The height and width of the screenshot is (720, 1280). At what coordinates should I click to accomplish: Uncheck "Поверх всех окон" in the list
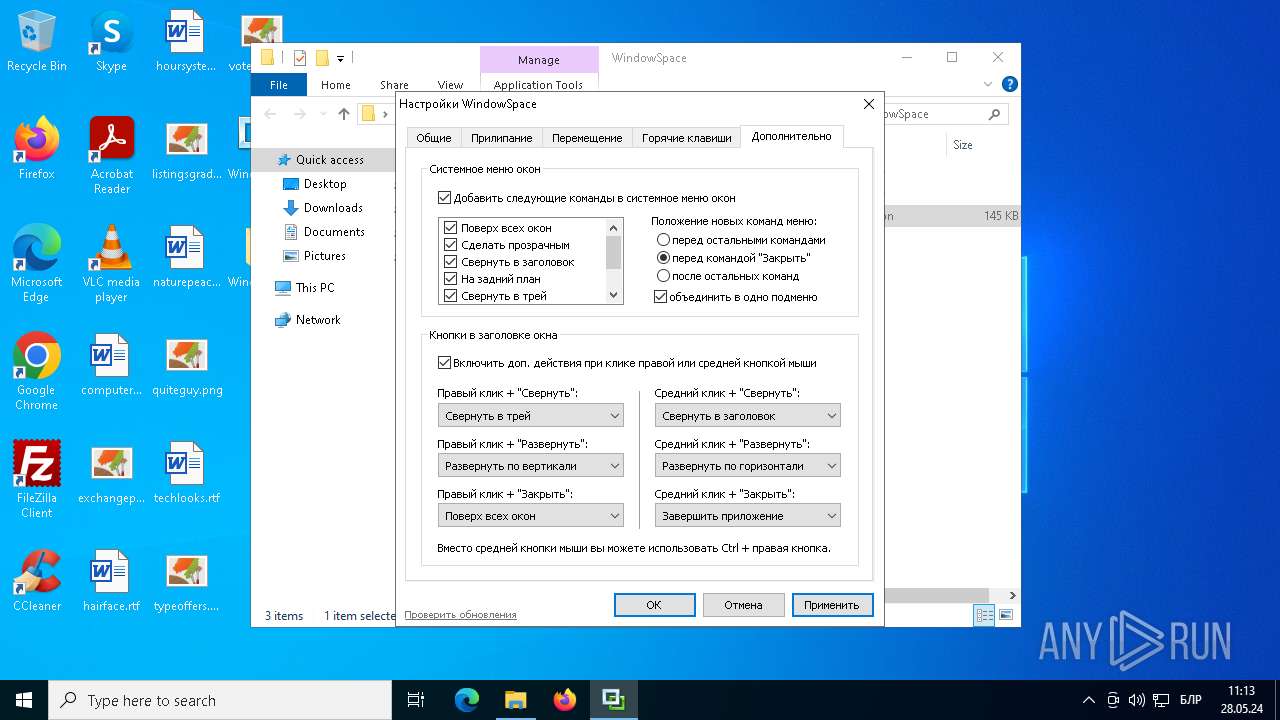pos(450,228)
